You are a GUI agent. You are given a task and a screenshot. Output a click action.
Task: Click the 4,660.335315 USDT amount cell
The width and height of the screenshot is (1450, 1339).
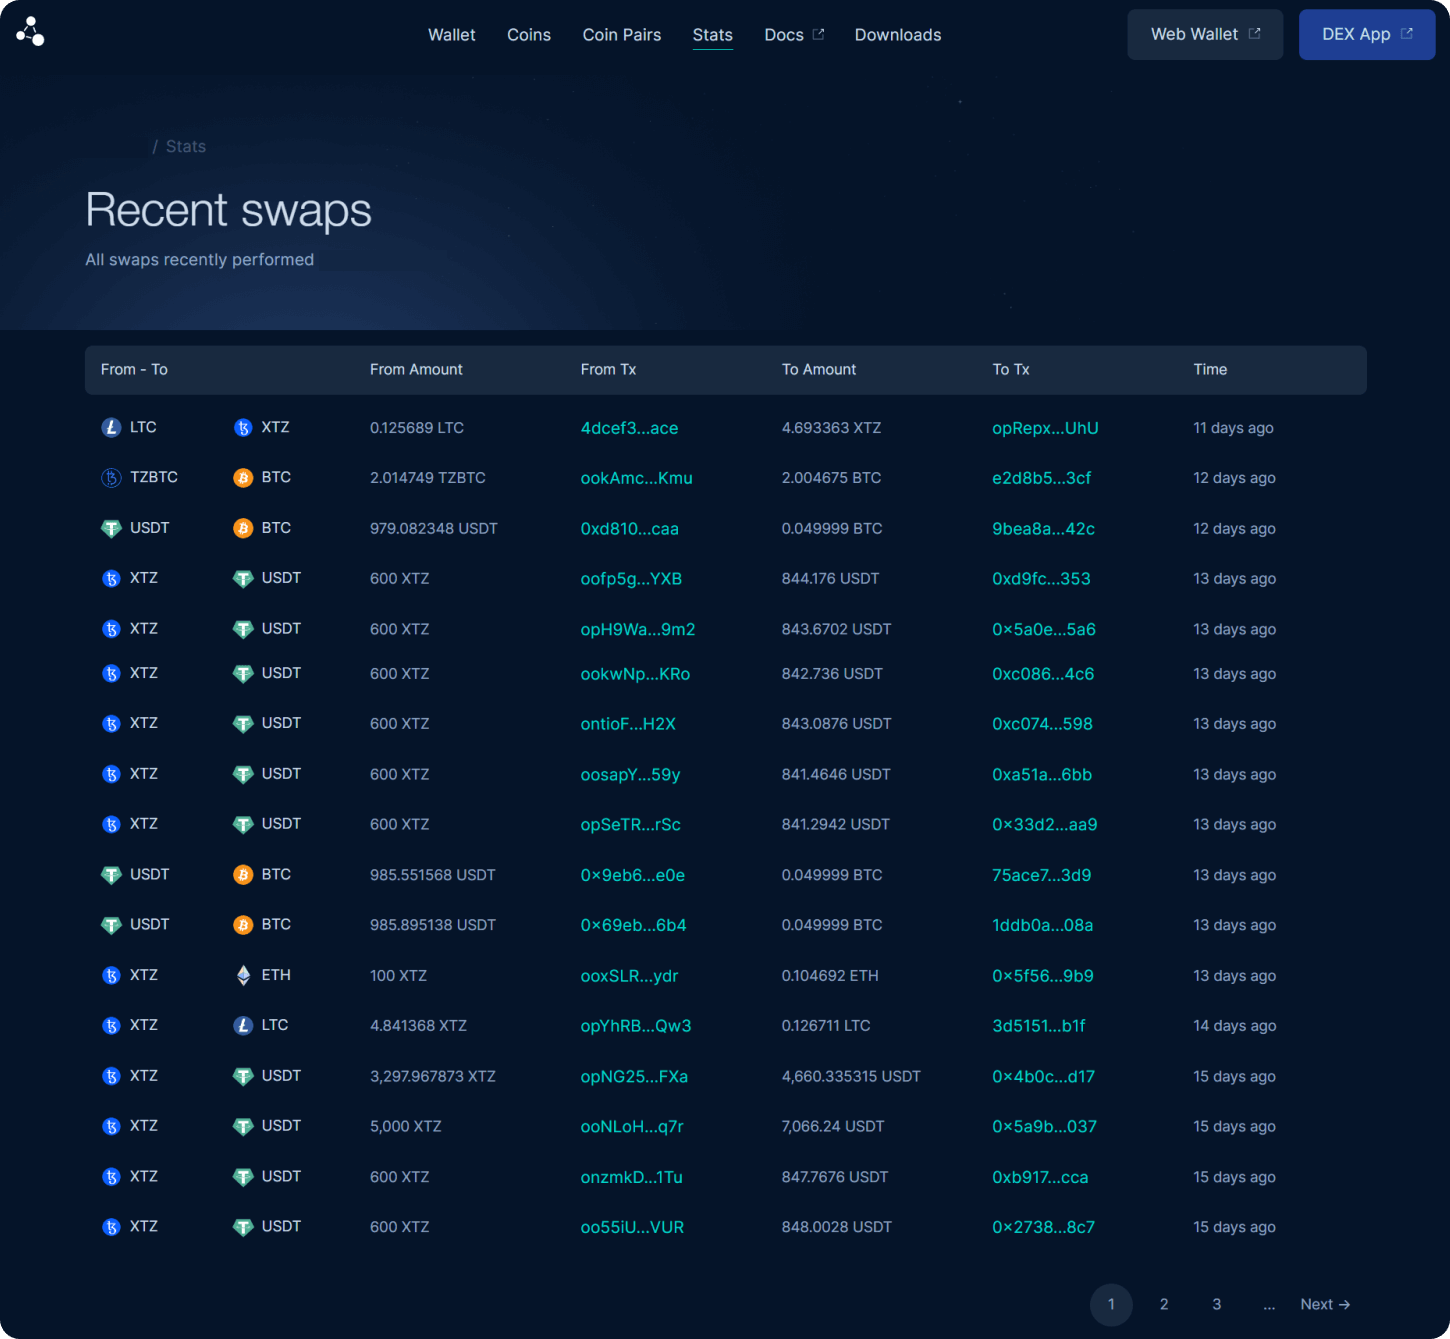coord(851,1076)
